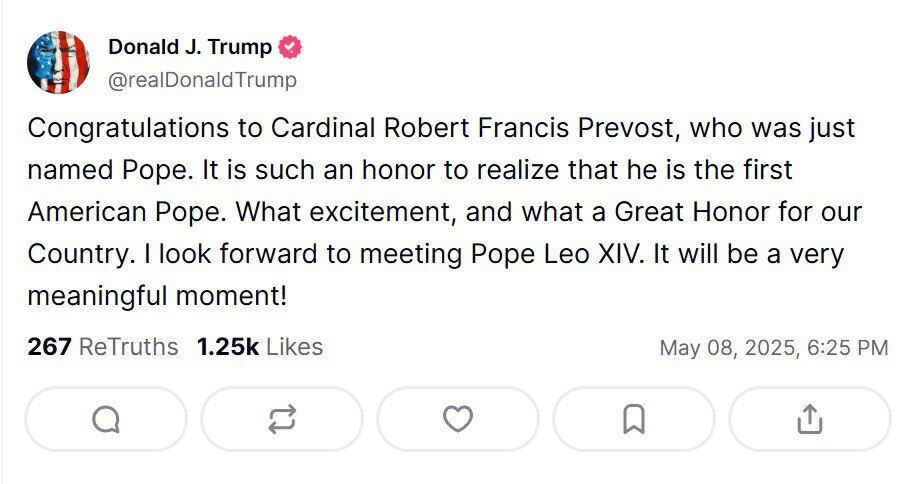The height and width of the screenshot is (484, 910).
Task: Click 'meaningful moment!' at the post's end
Action: click(158, 296)
